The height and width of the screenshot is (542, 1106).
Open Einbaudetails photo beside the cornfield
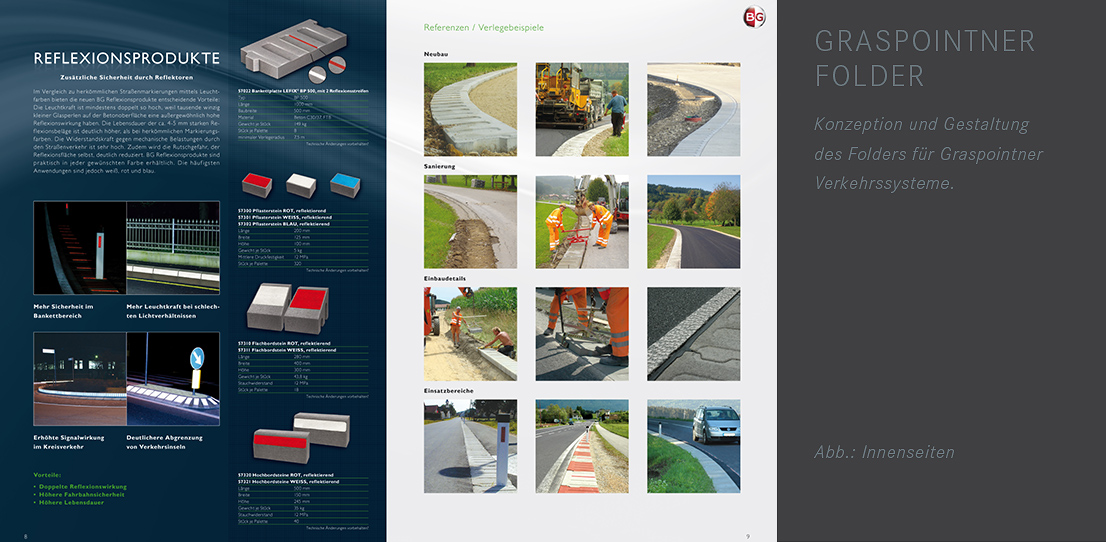pos(470,334)
